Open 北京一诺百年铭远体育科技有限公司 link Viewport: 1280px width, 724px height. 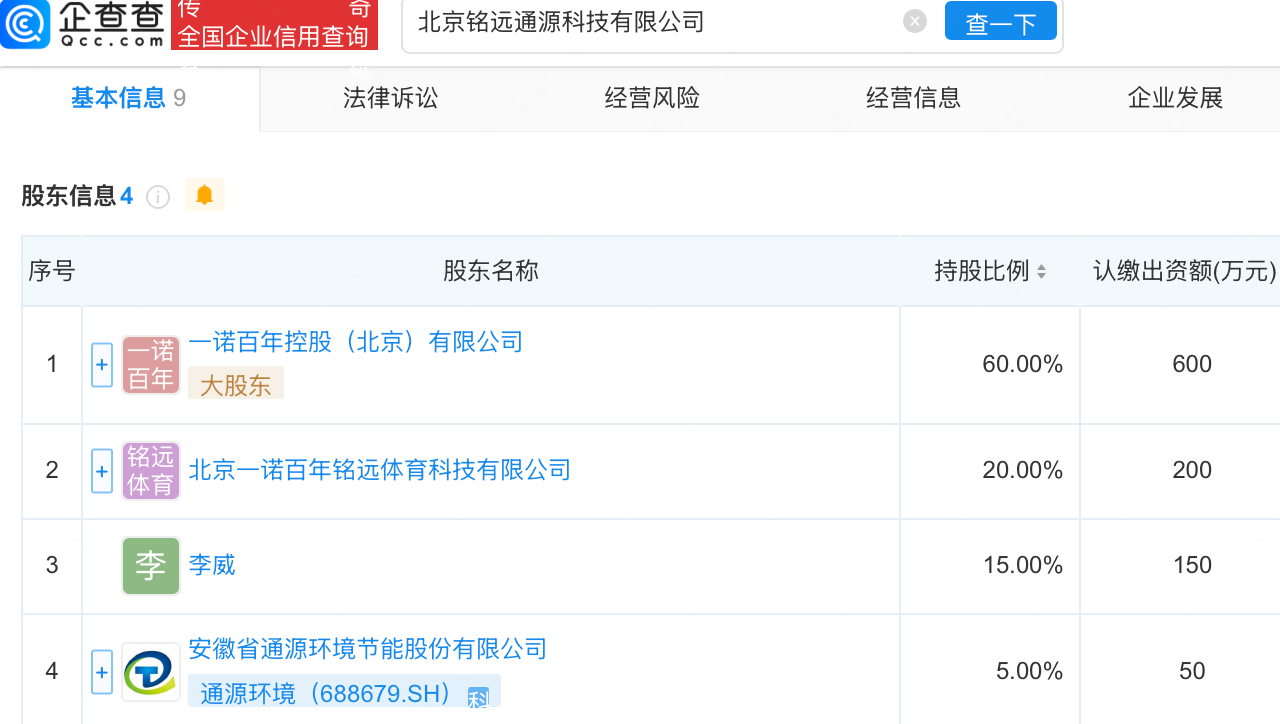(x=380, y=469)
